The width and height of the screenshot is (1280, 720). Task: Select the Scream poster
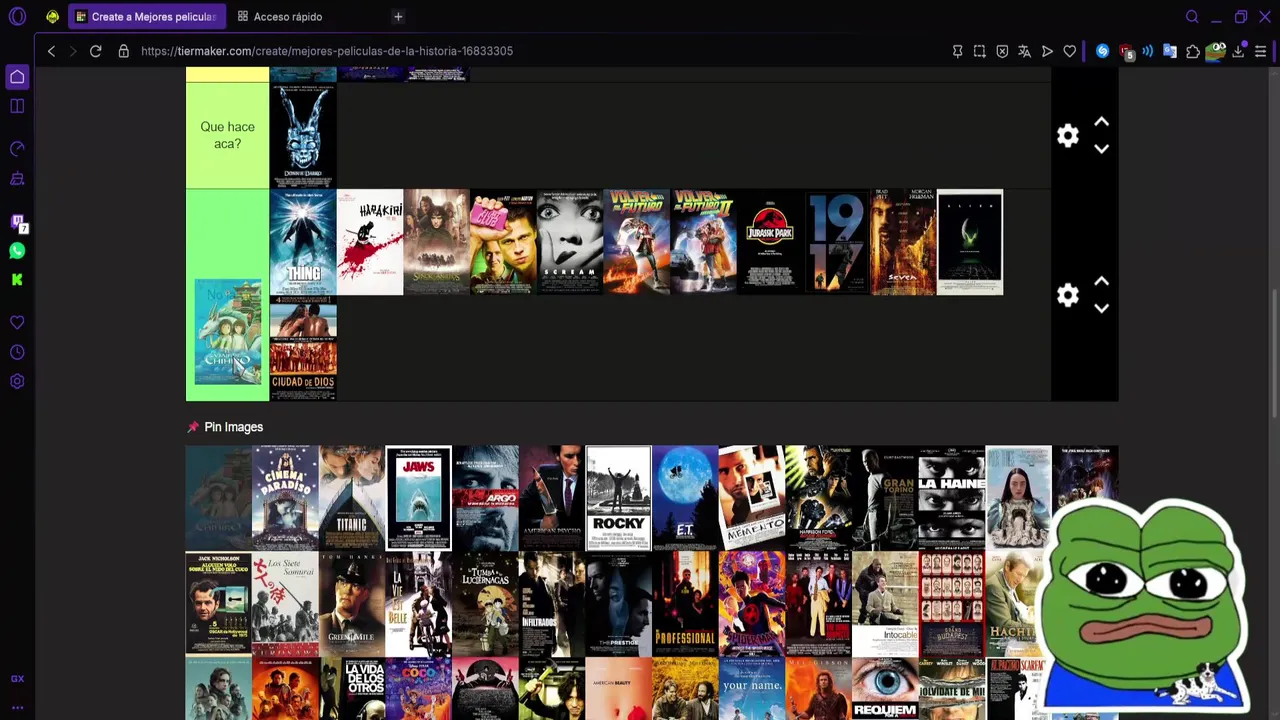(570, 242)
